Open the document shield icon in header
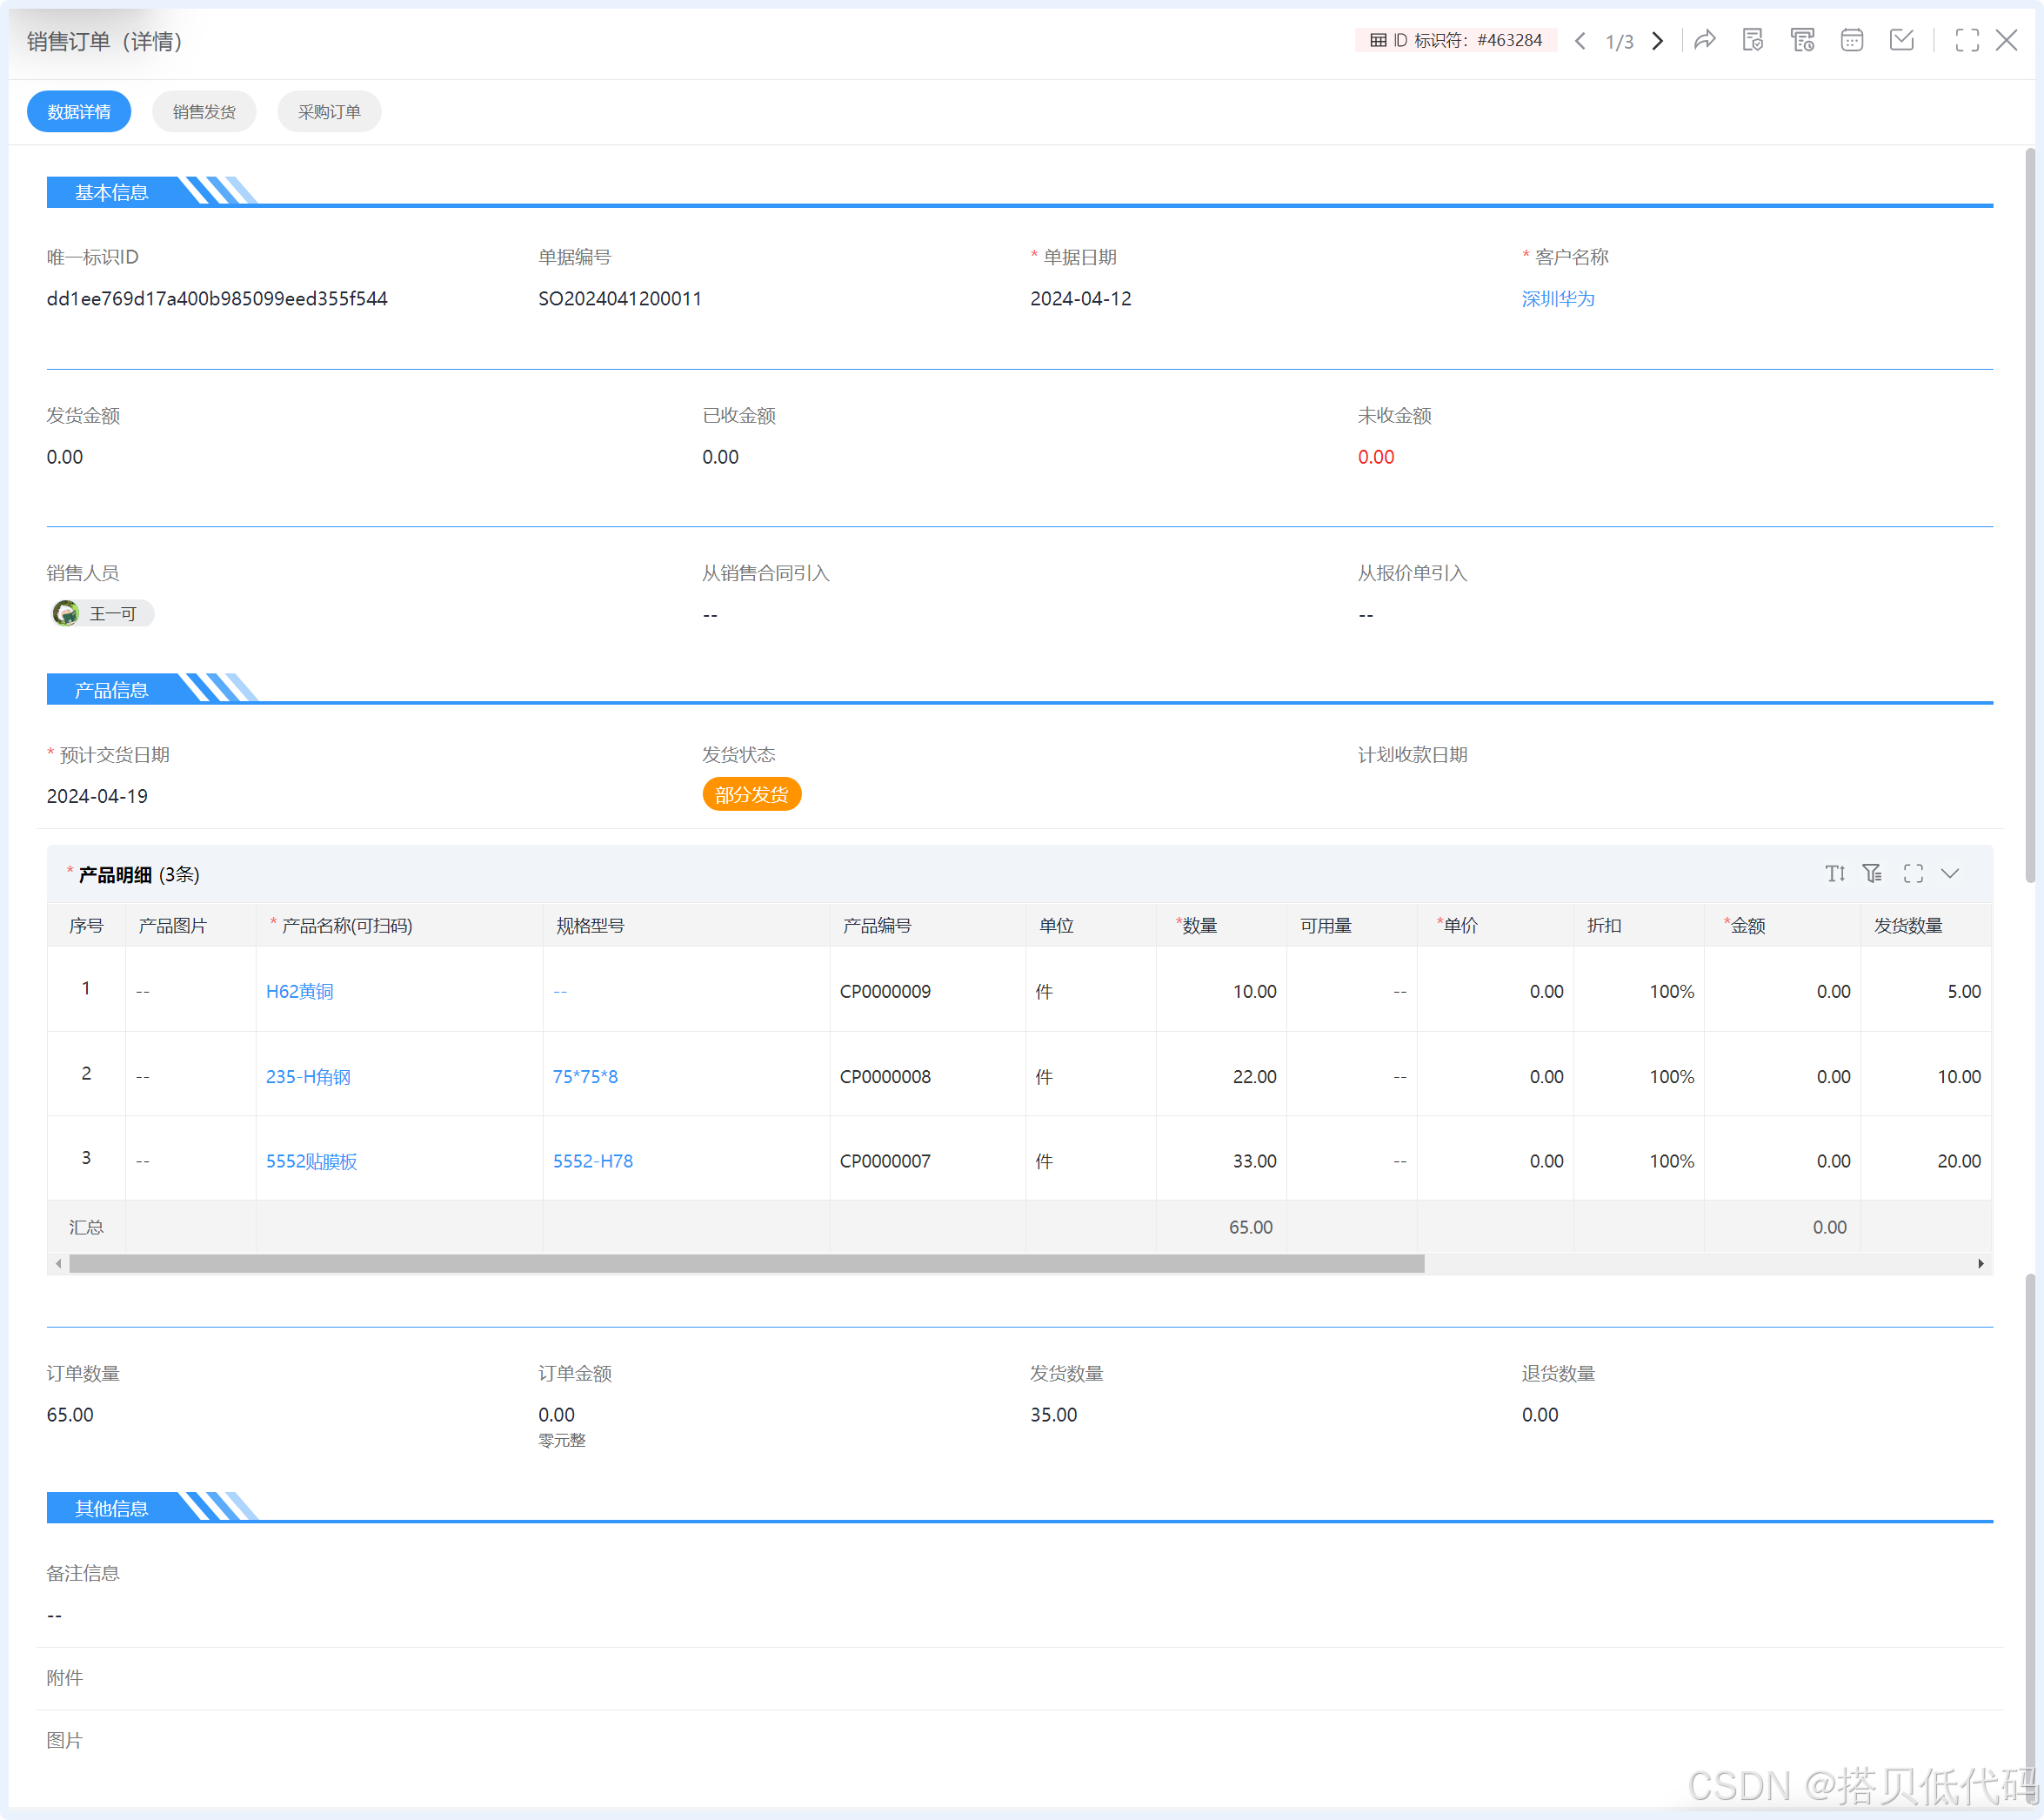Screen dimensions: 2044x1820 click(x=1752, y=40)
